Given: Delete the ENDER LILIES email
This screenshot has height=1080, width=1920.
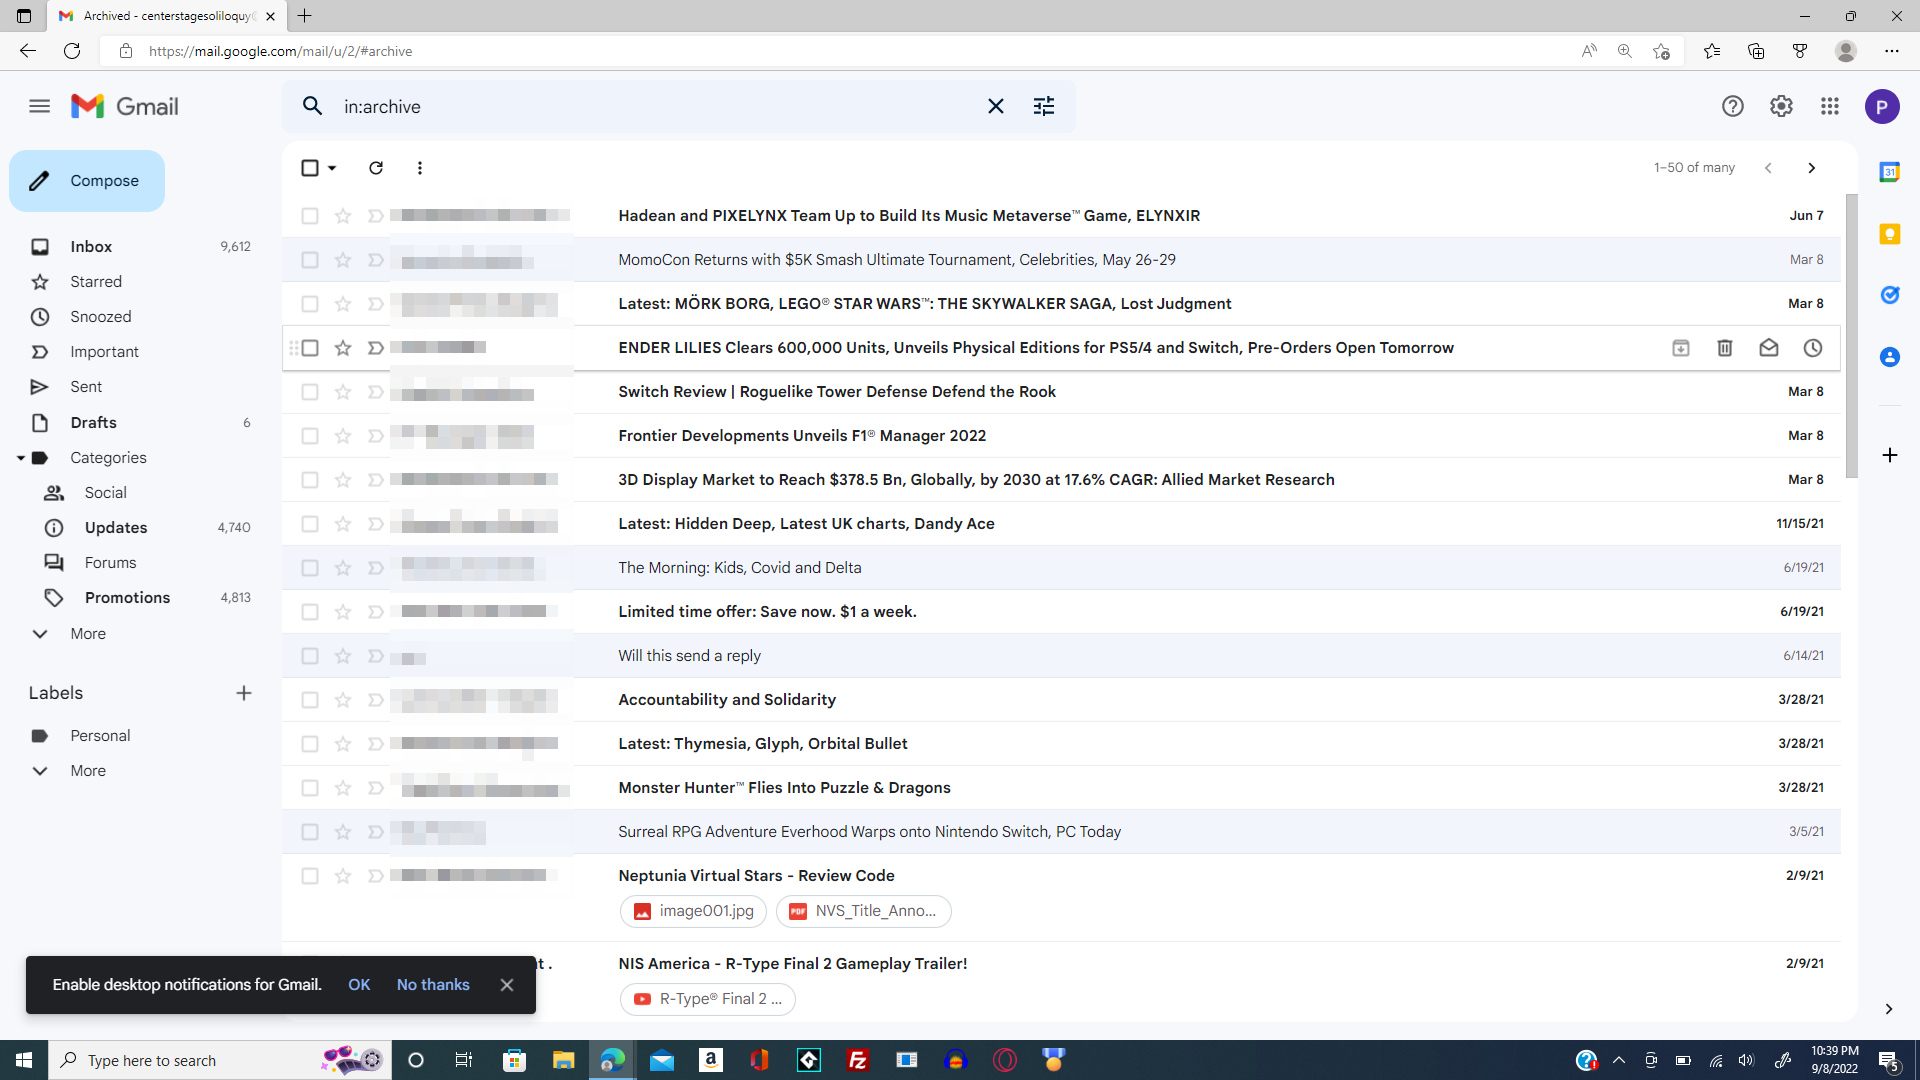Looking at the screenshot, I should (1725, 348).
